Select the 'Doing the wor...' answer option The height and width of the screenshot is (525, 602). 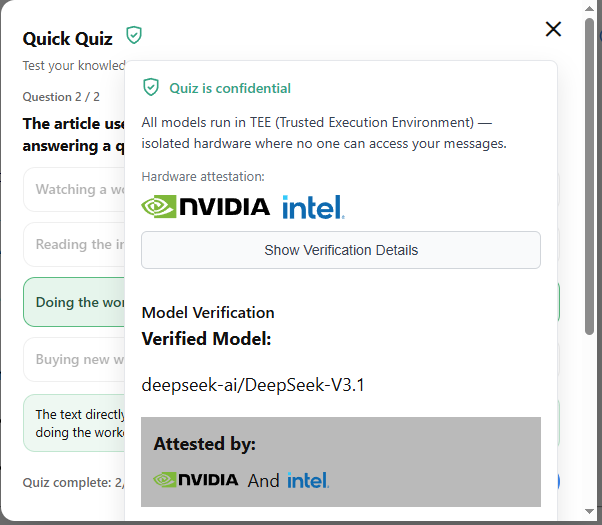74,302
